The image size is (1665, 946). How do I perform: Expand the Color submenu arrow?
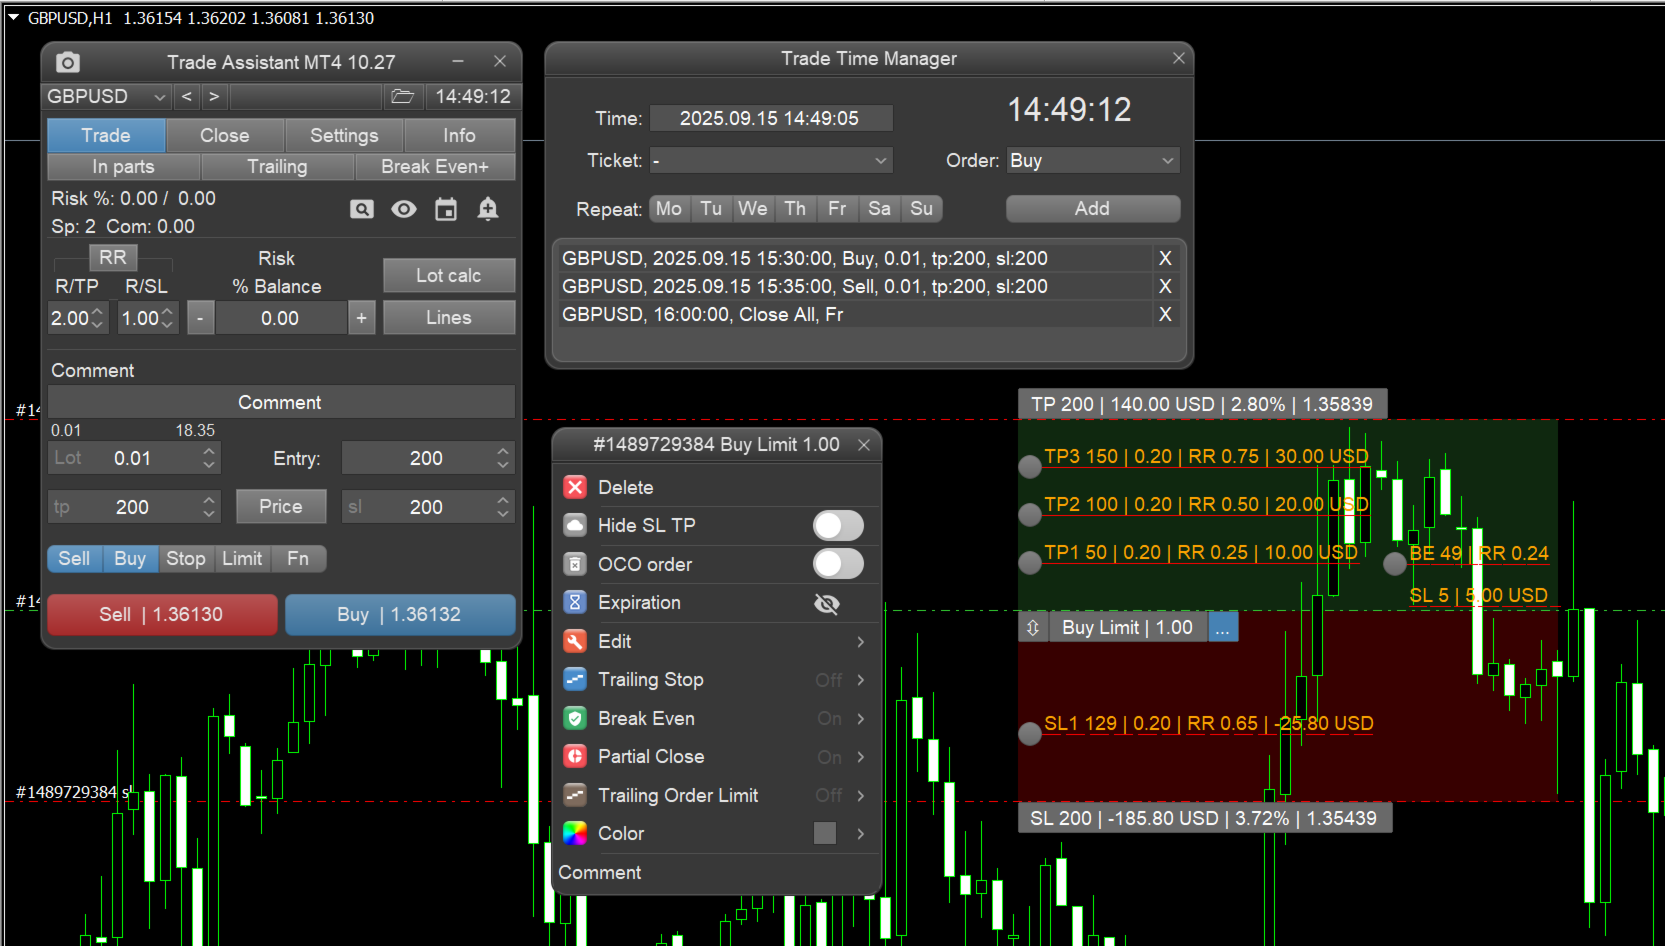(860, 833)
